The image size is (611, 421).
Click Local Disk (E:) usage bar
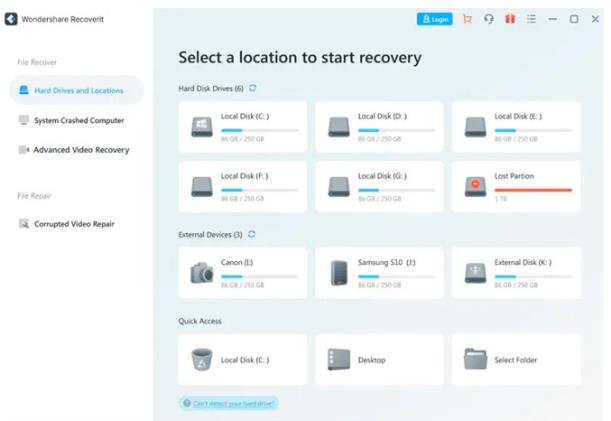coord(533,129)
